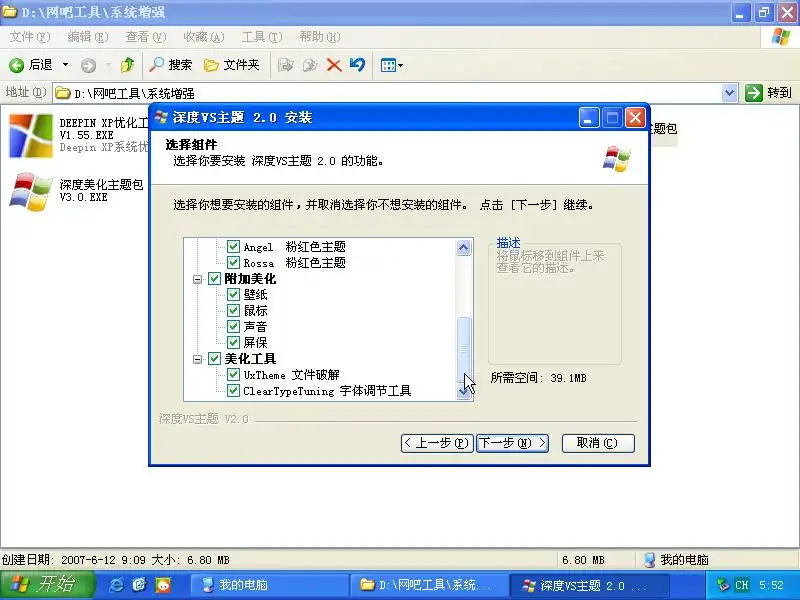Click the component list scroll up arrow

tap(463, 248)
